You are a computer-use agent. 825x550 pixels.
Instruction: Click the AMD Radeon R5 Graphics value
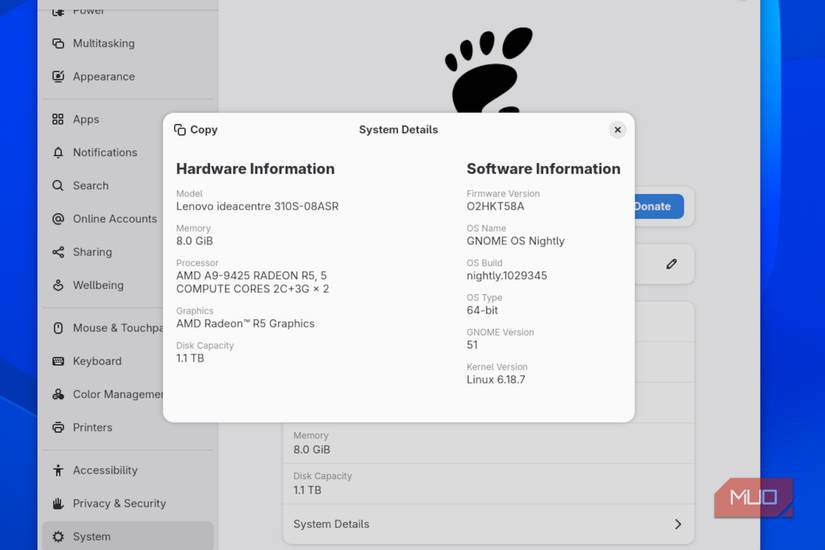tap(245, 324)
